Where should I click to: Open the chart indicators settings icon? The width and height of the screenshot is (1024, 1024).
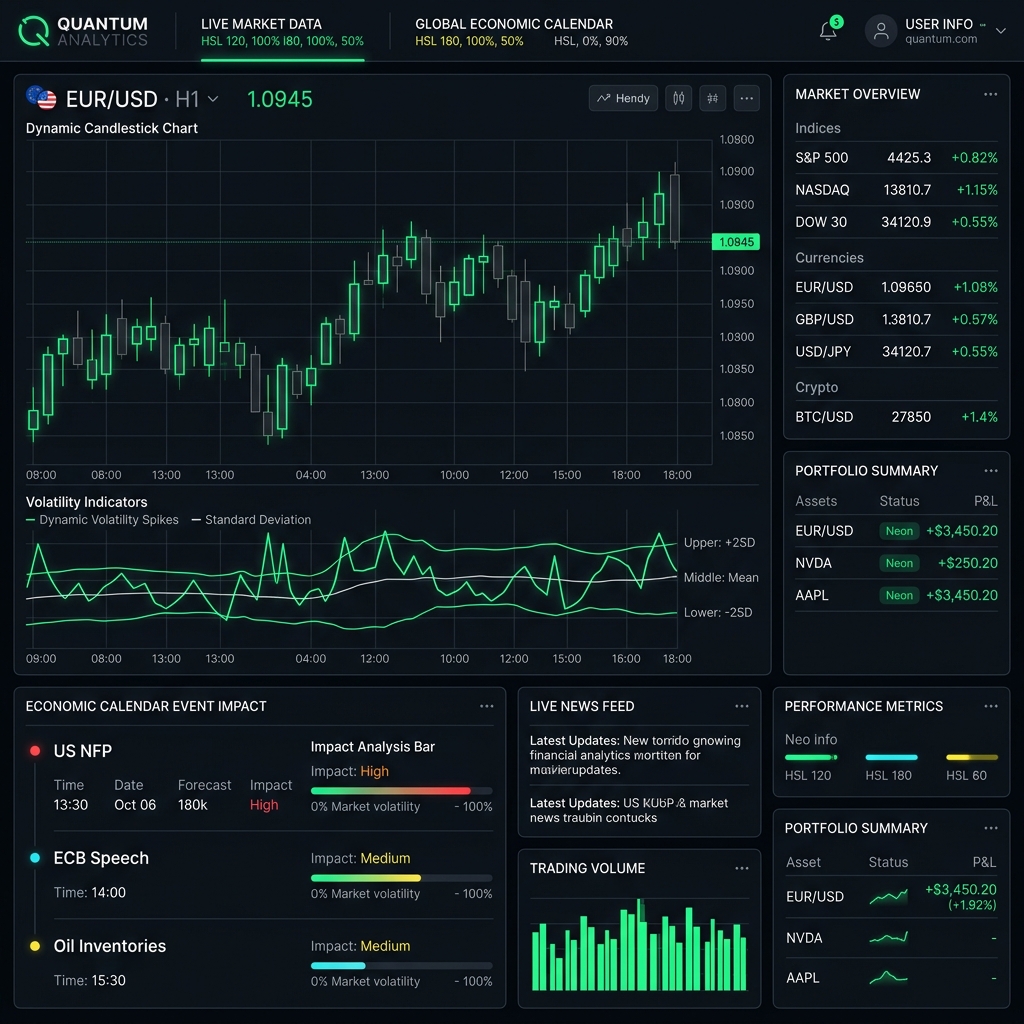coord(712,99)
